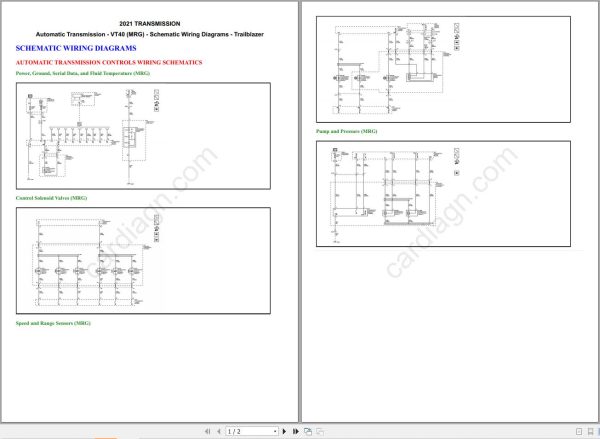The image size is (600, 439).
Task: Open the Control Solenoid Valves diagram
Action: click(x=143, y=261)
